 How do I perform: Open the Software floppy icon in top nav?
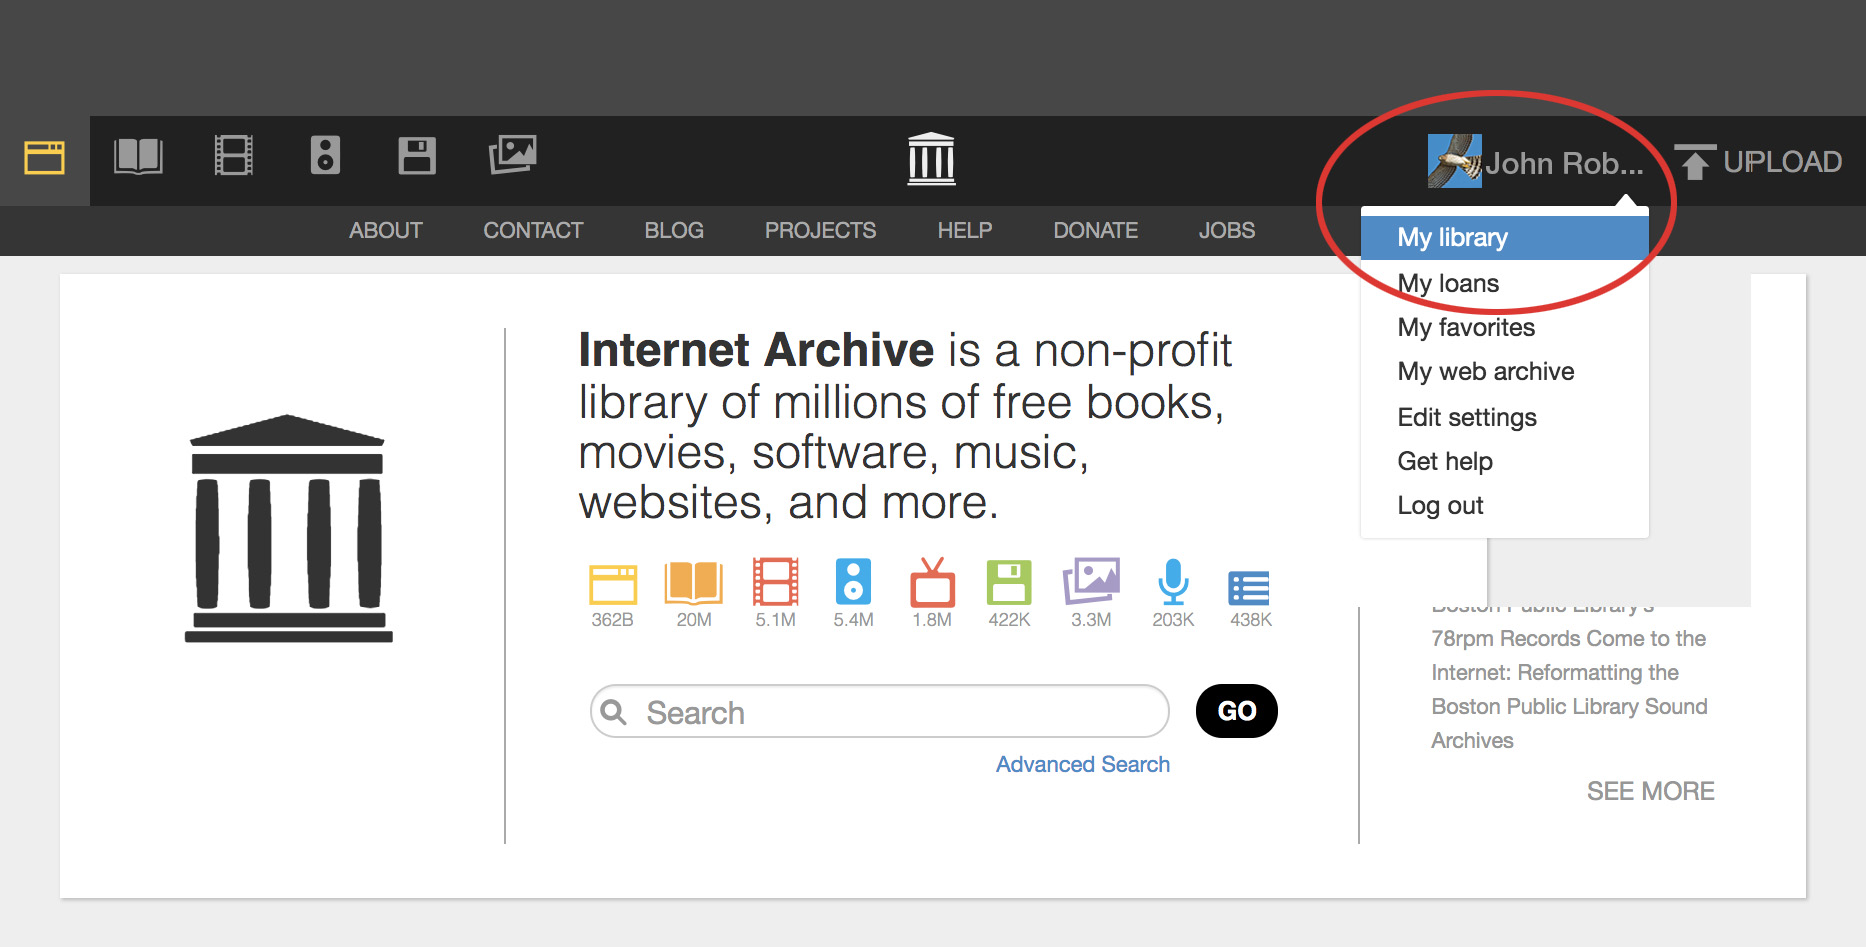pyautogui.click(x=417, y=156)
